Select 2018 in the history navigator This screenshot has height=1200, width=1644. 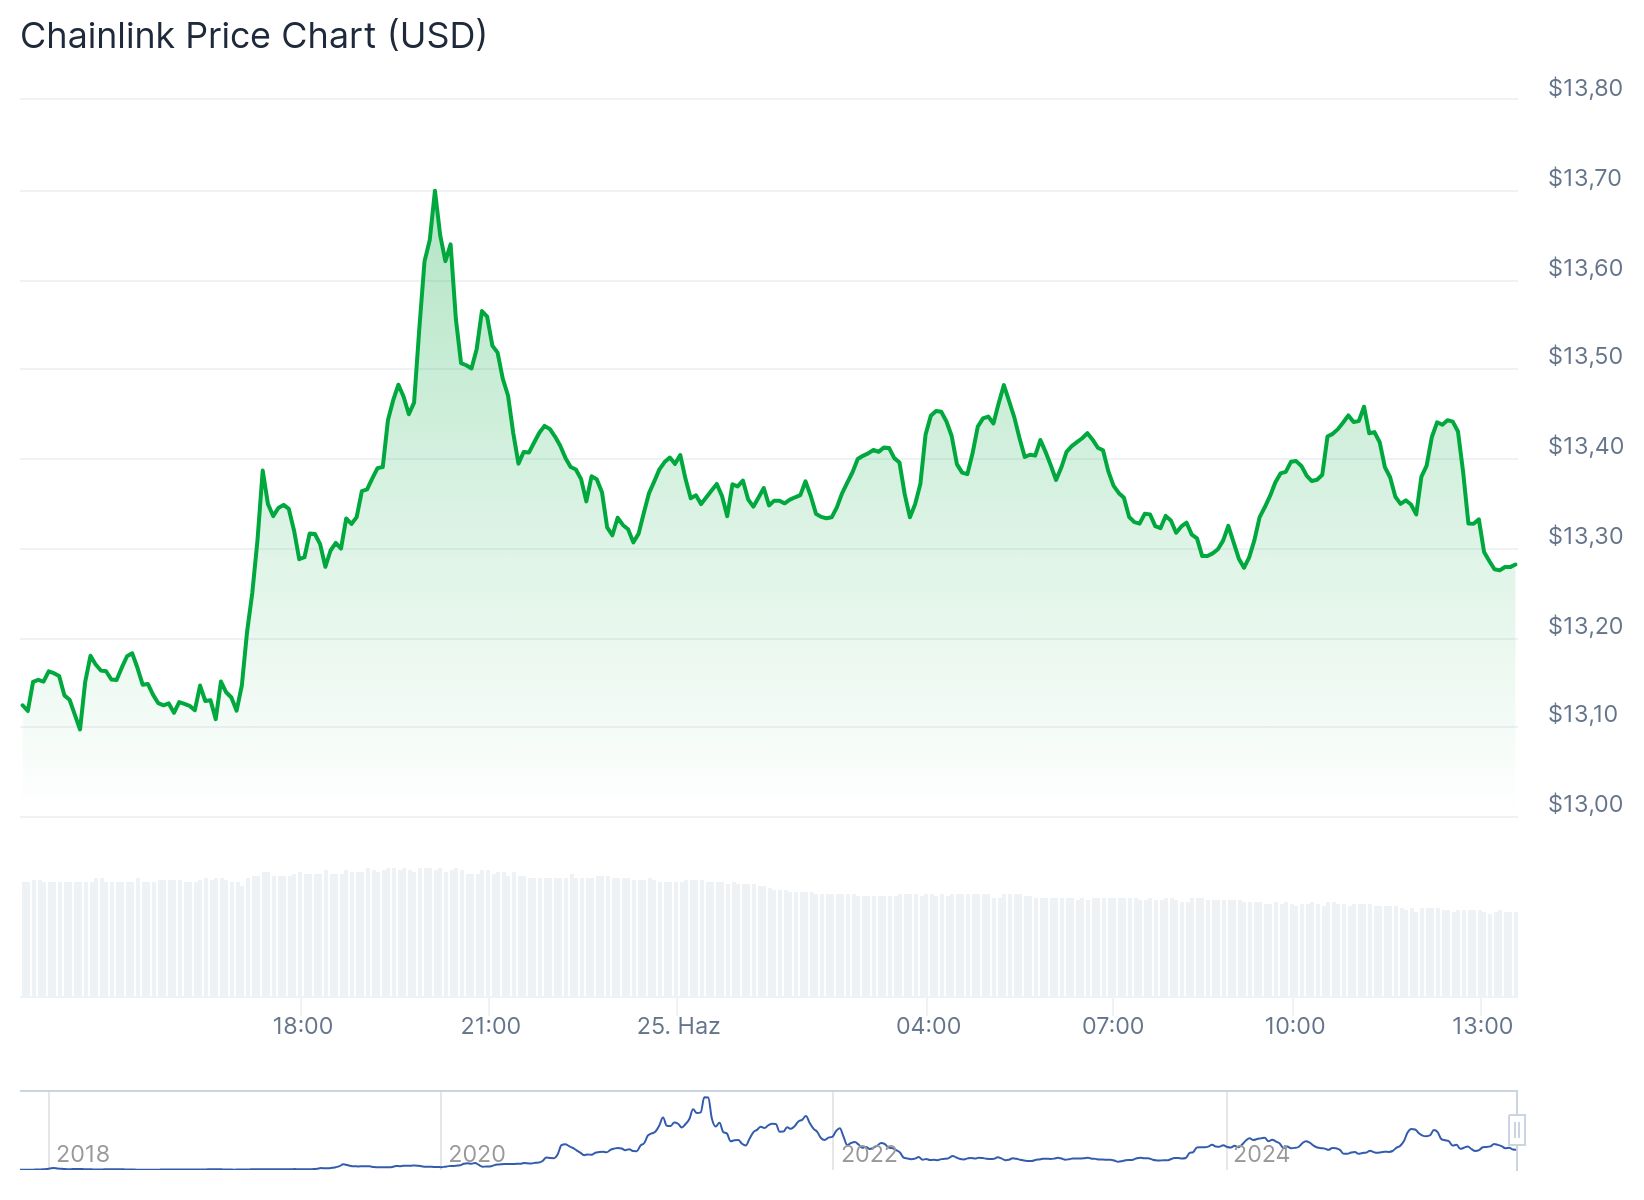[83, 1154]
